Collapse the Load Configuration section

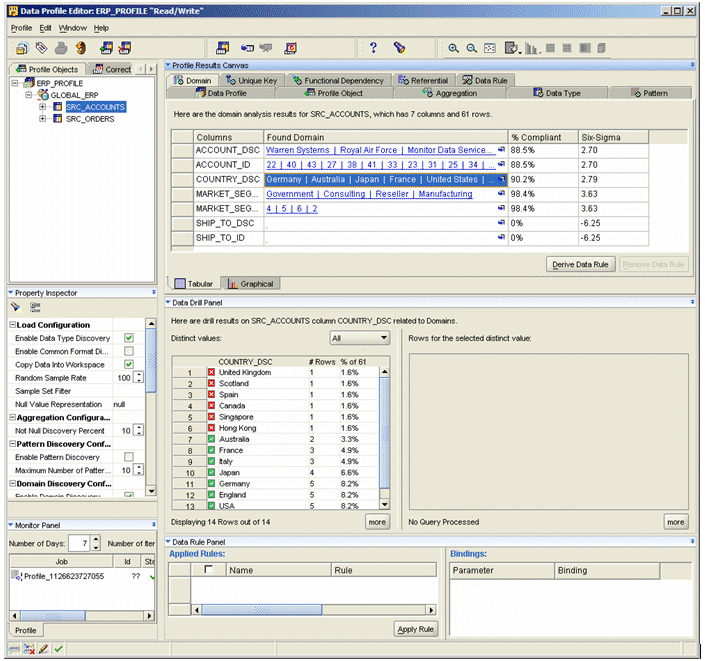(x=11, y=325)
